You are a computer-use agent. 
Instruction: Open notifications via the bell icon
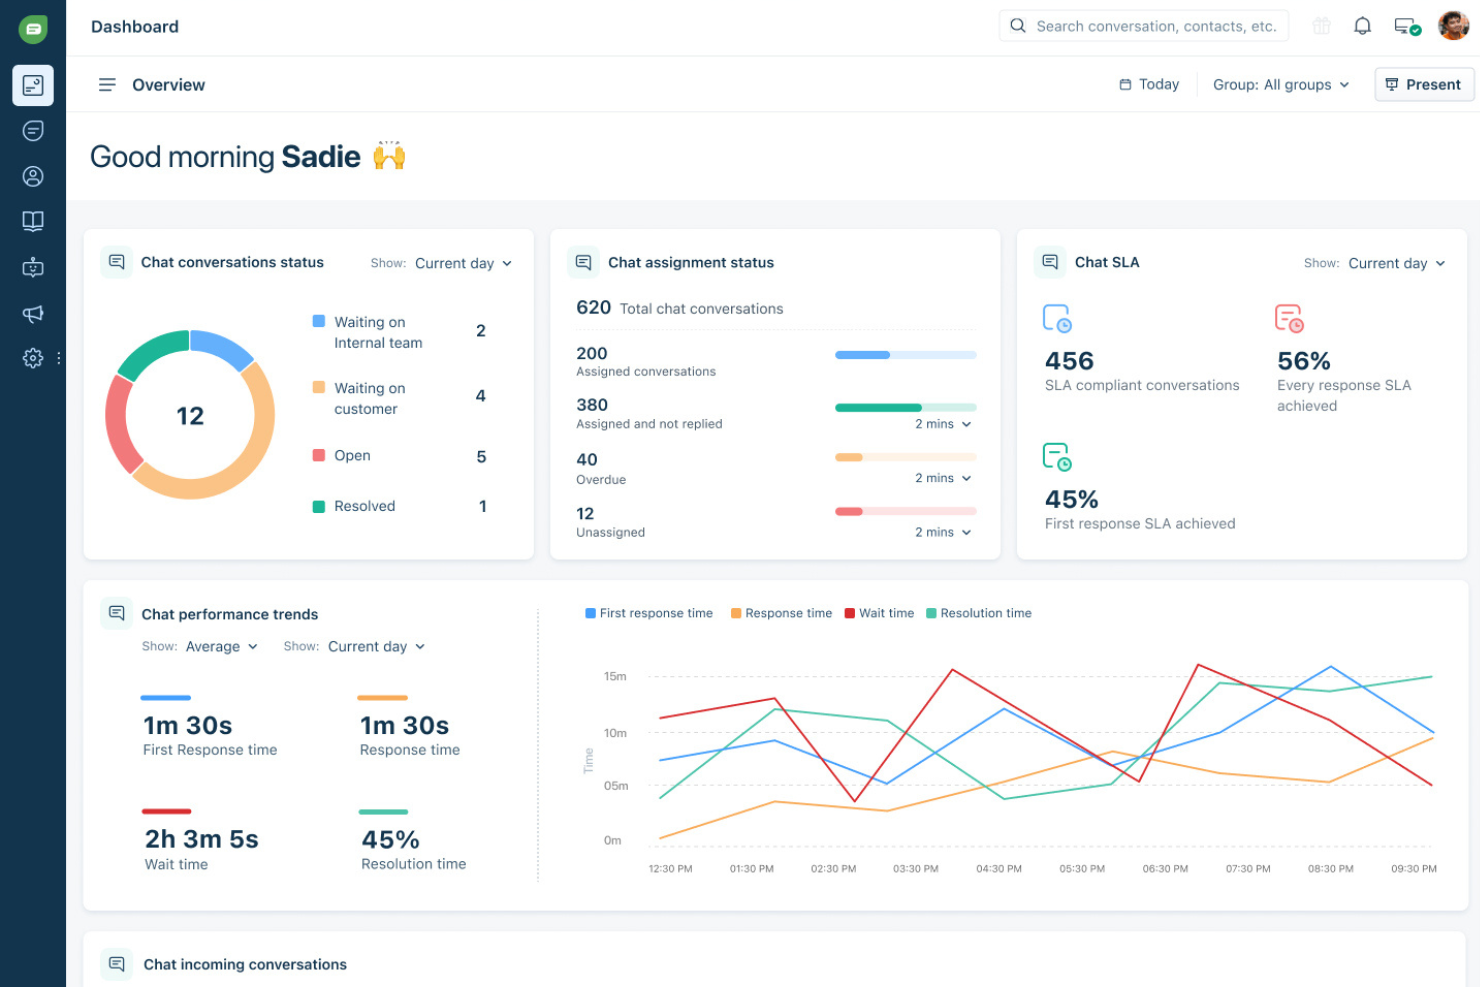[1362, 25]
